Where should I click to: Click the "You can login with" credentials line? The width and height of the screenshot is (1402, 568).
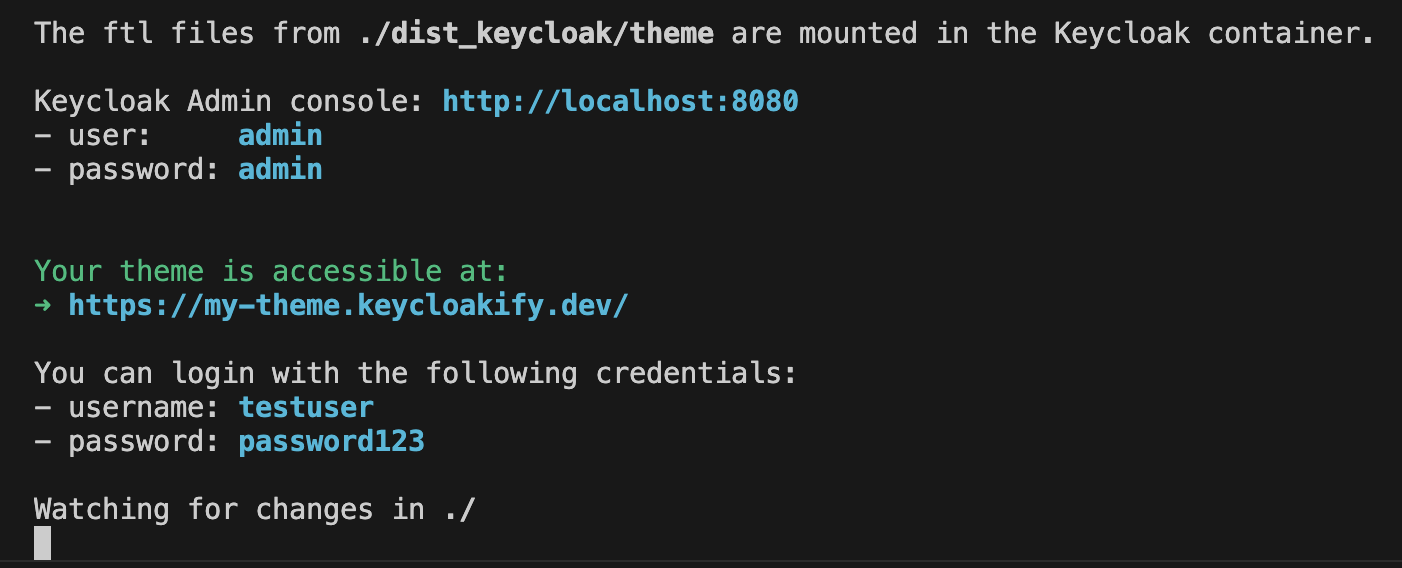pos(415,373)
